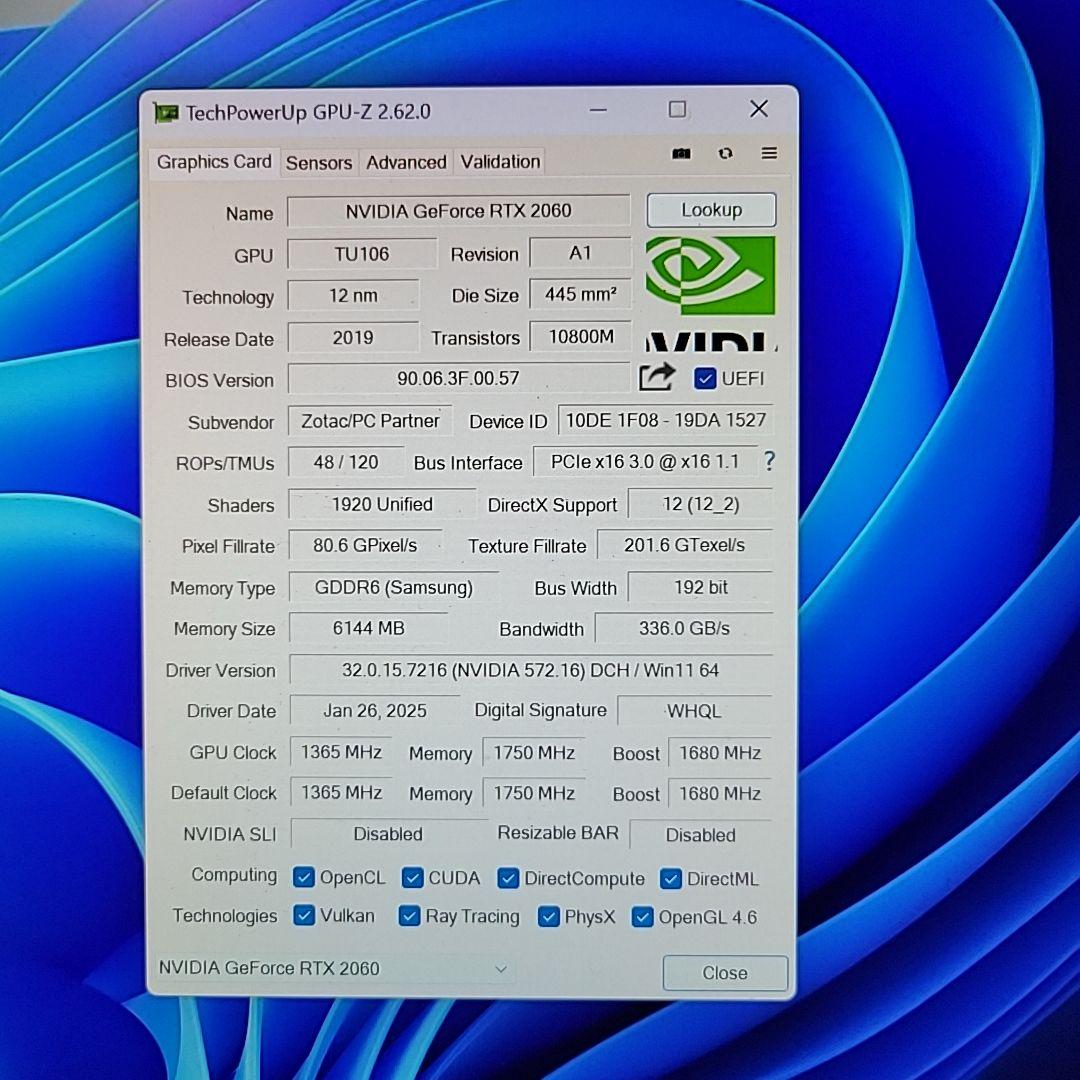Viewport: 1080px width, 1080px height.
Task: Capture a screenshot using the camera icon
Action: (x=681, y=153)
